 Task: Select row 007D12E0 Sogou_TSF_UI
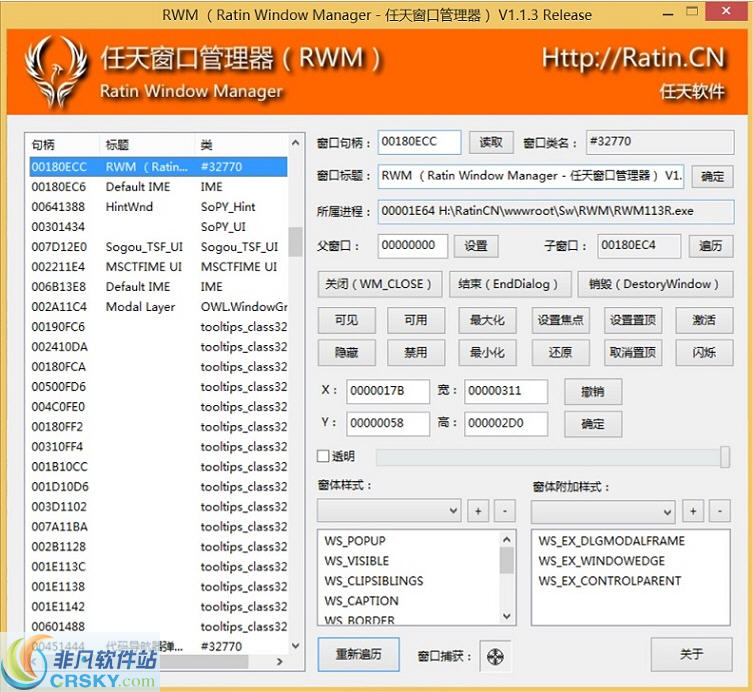tap(158, 247)
